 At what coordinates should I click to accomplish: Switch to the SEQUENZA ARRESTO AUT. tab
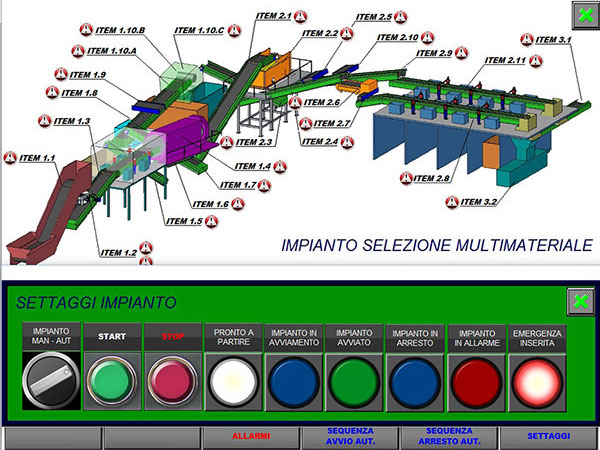(x=447, y=437)
